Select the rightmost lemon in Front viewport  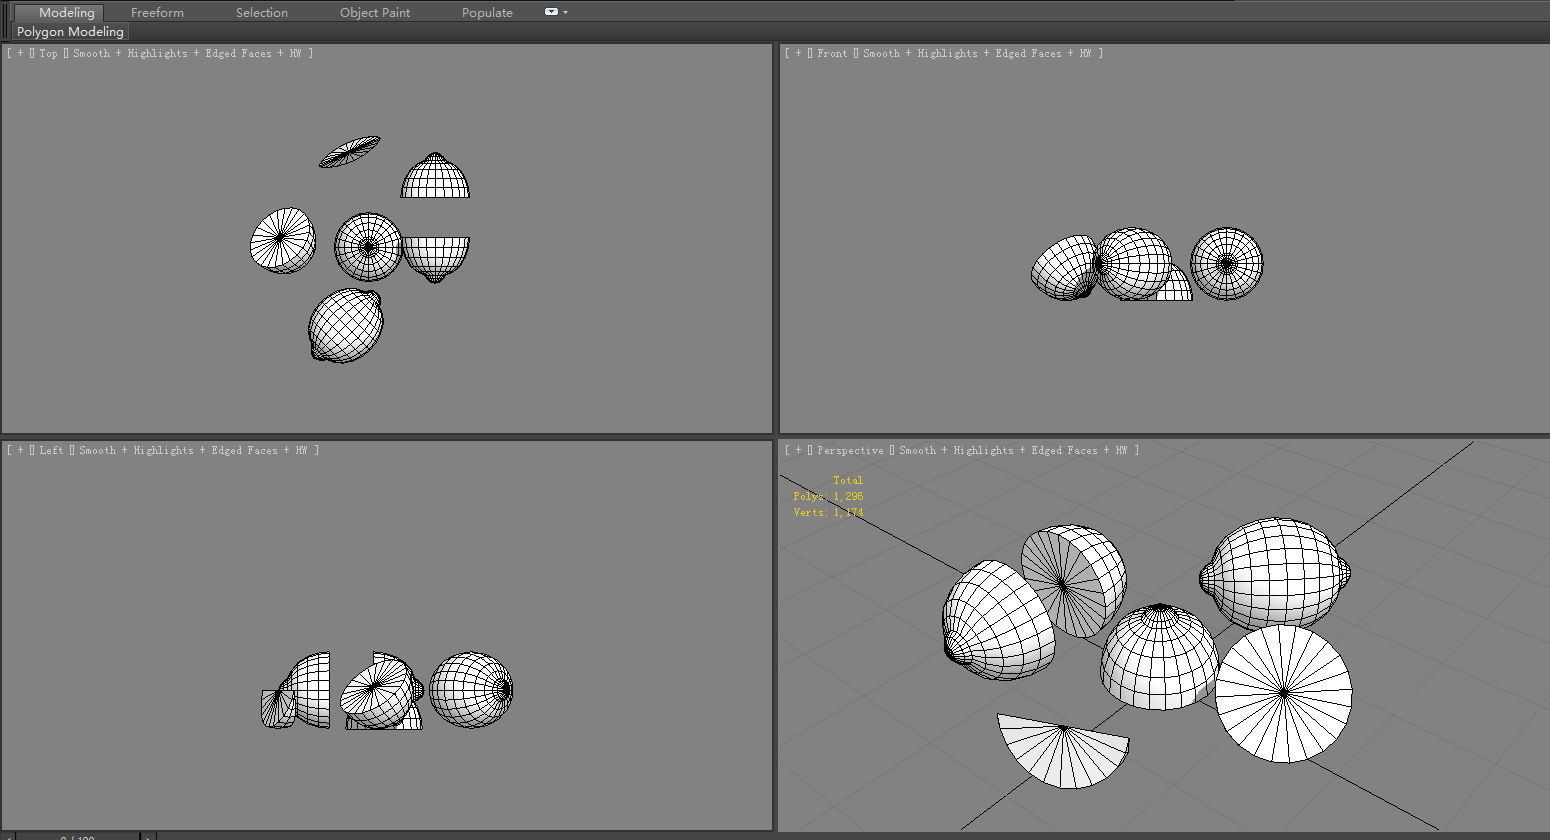tap(1227, 264)
